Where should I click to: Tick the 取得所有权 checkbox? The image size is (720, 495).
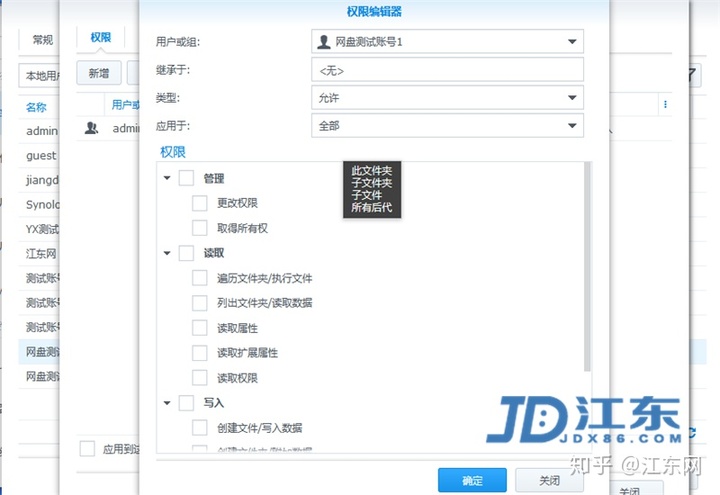[200, 228]
